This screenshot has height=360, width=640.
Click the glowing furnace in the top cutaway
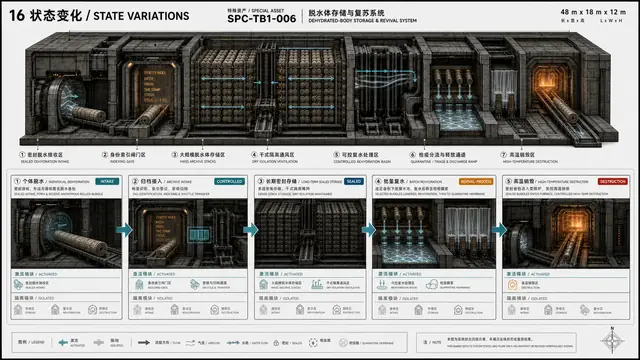click(x=546, y=80)
